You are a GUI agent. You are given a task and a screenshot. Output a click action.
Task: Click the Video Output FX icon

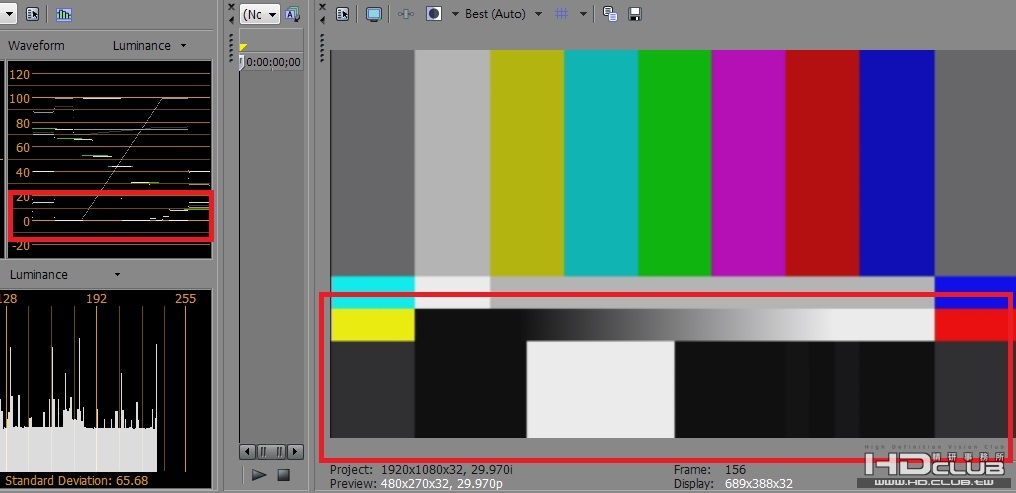pyautogui.click(x=406, y=14)
